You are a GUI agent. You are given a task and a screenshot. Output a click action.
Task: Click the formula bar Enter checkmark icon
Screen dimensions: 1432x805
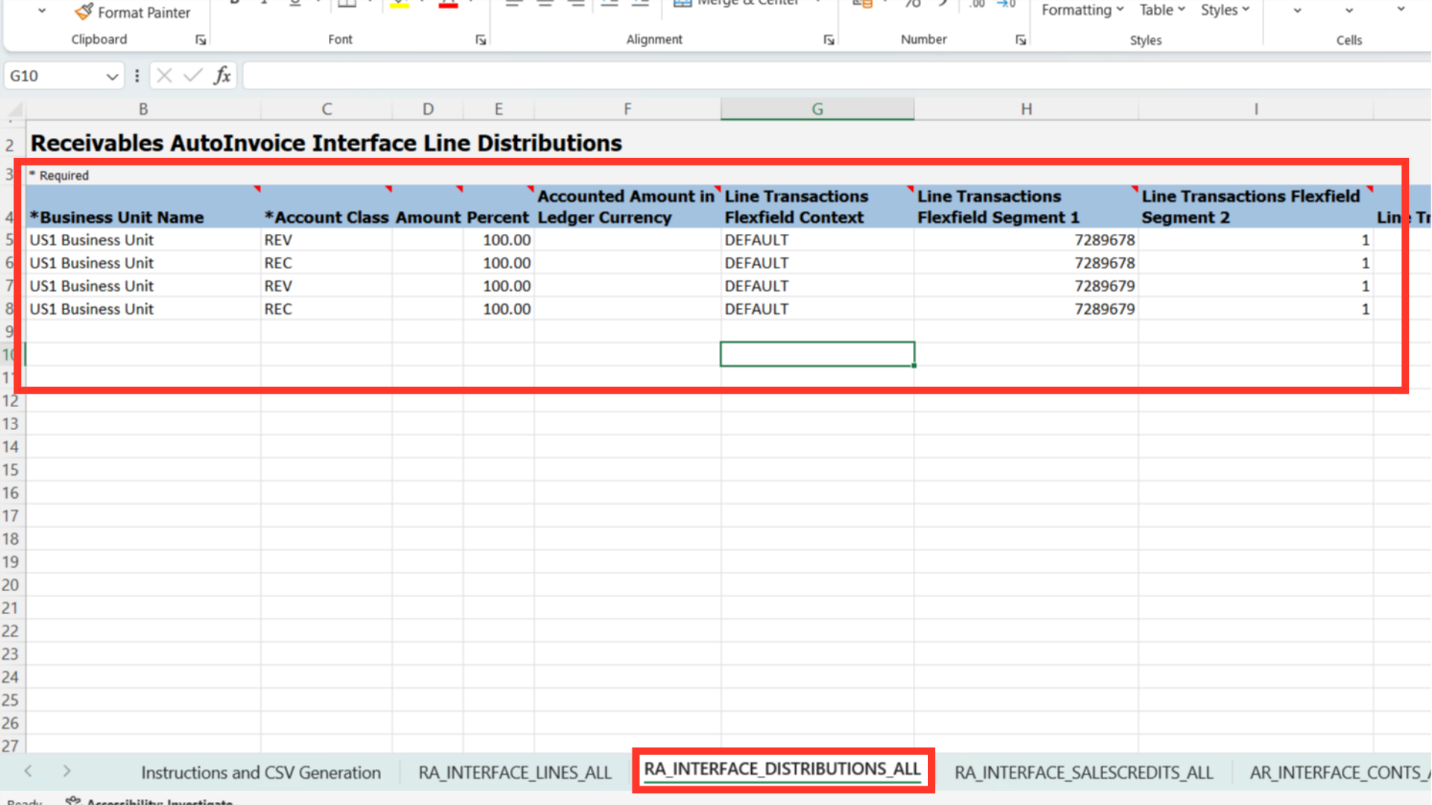pos(193,76)
